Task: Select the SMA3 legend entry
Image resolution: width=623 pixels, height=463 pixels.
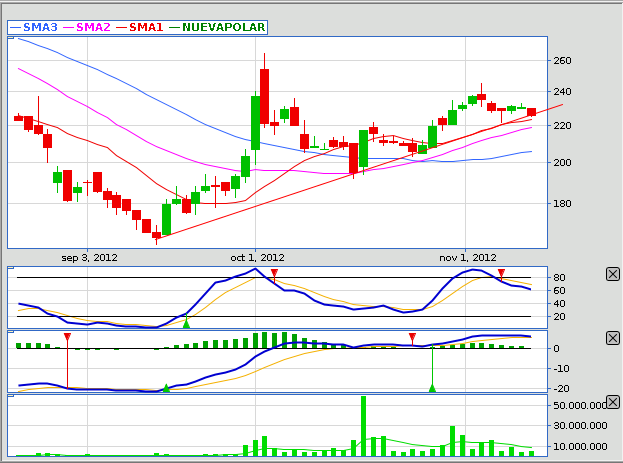Action: (x=34, y=27)
